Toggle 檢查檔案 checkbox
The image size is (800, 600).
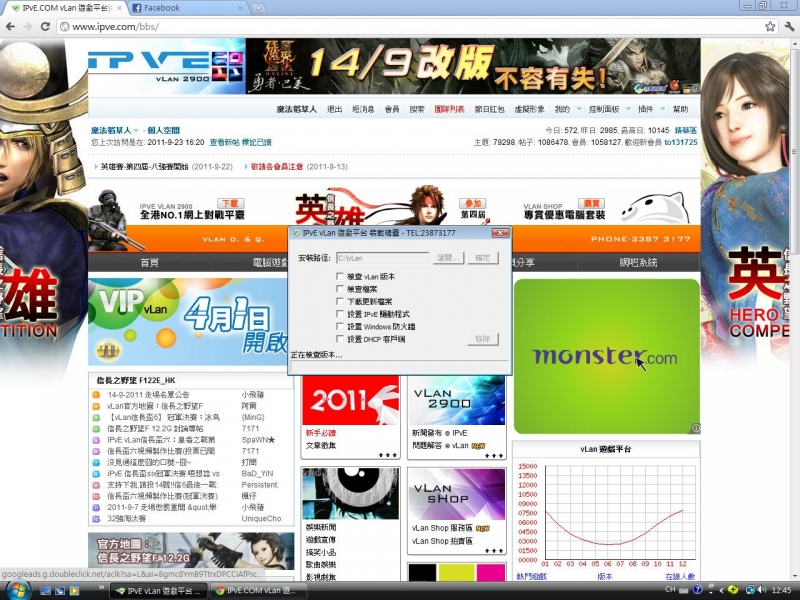pos(340,289)
